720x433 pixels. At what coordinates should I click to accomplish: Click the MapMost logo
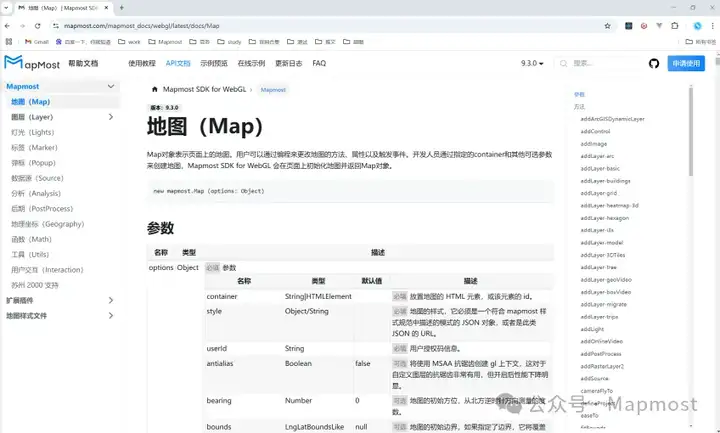coord(32,63)
